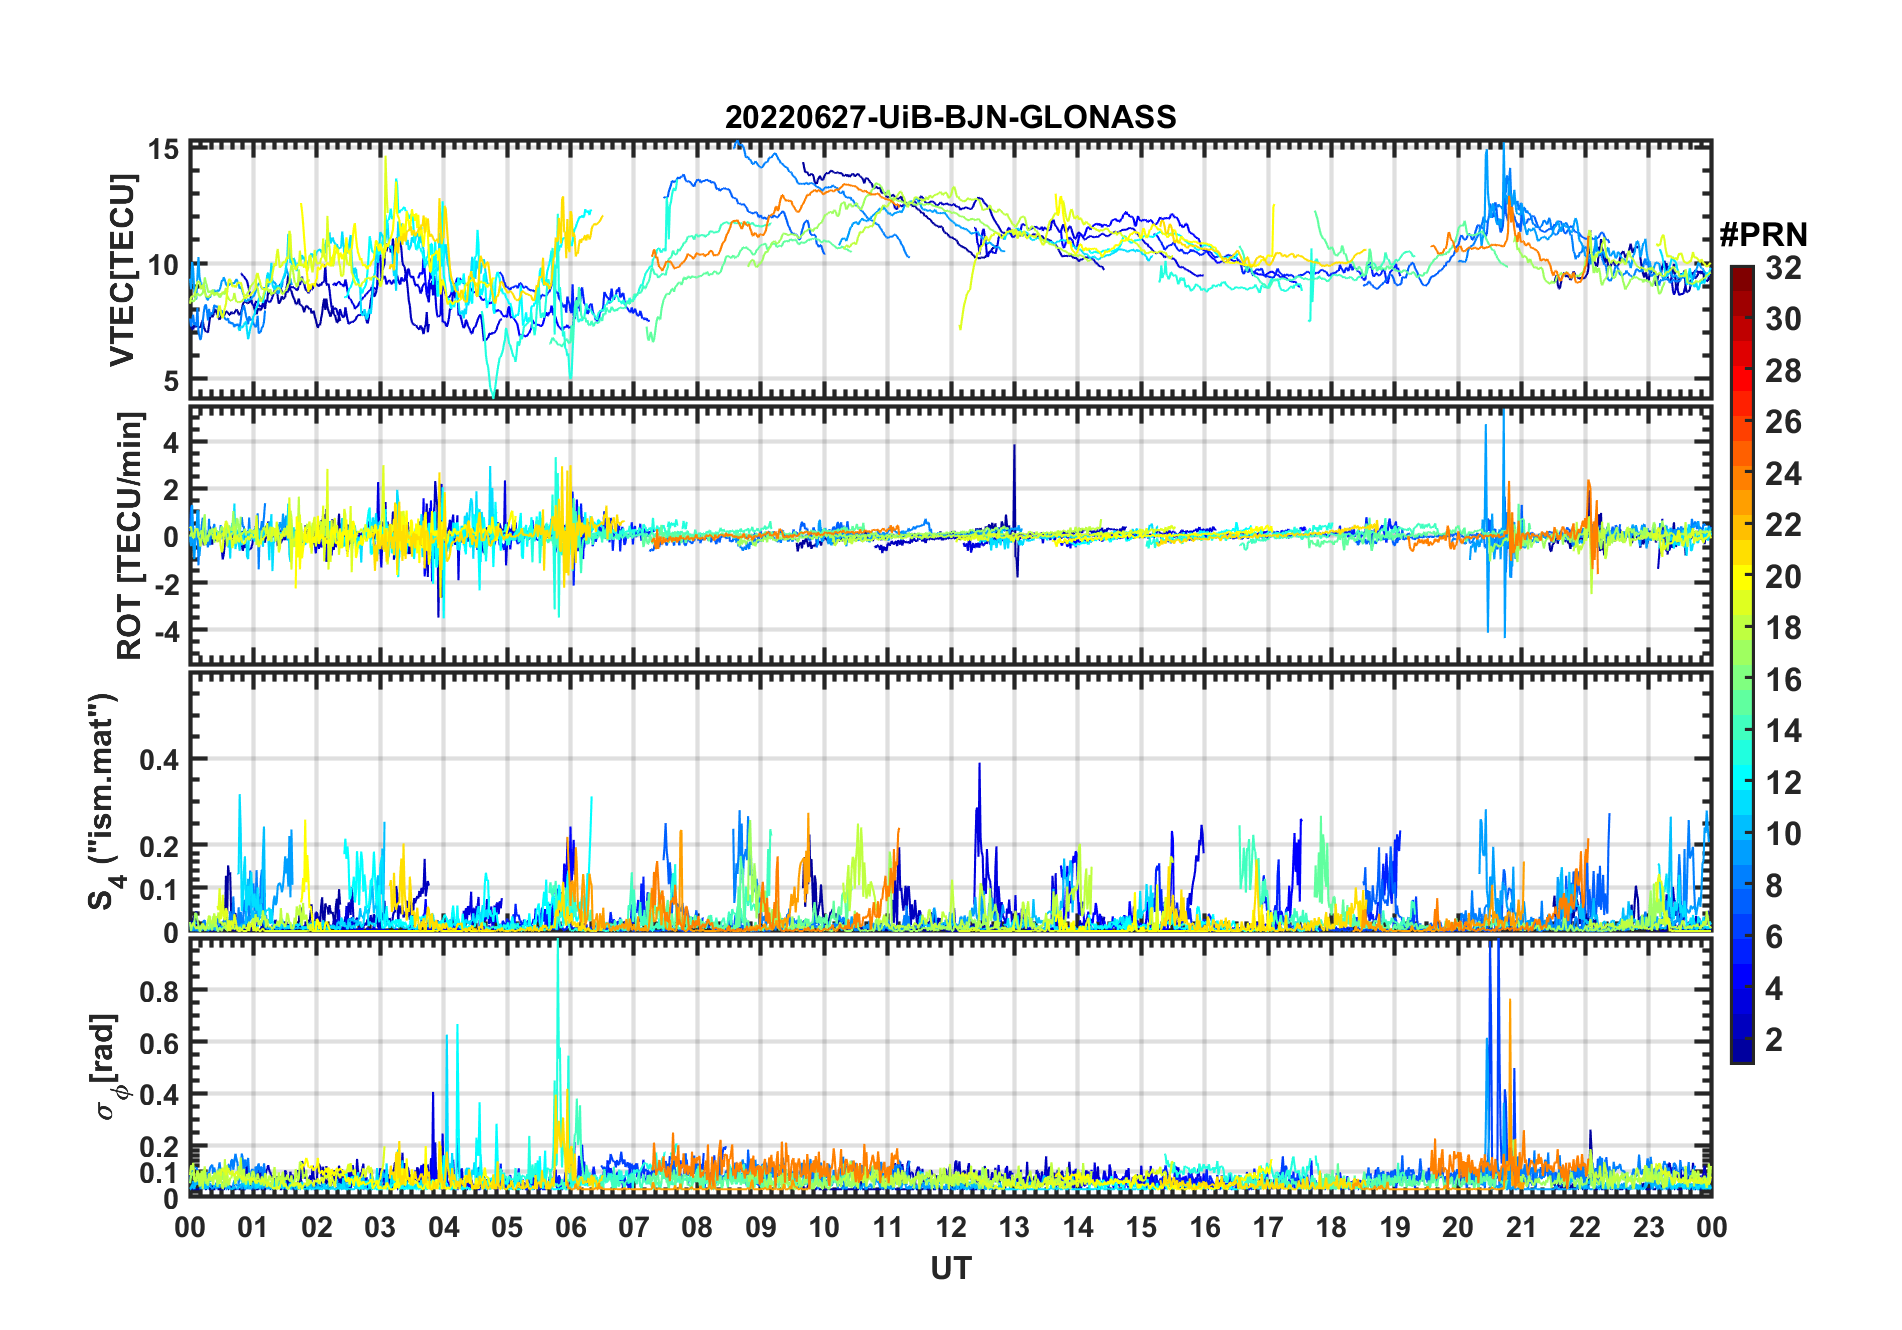Click the -4 tick on the ROT axis
The width and height of the screenshot is (1902, 1330).
click(x=165, y=630)
